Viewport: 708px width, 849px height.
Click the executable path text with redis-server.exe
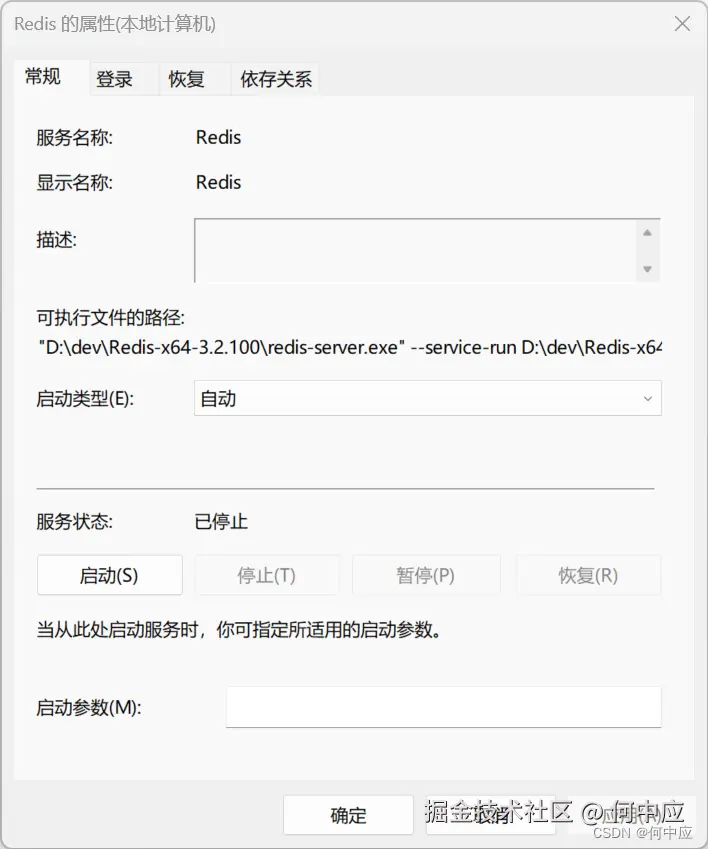pyautogui.click(x=350, y=347)
